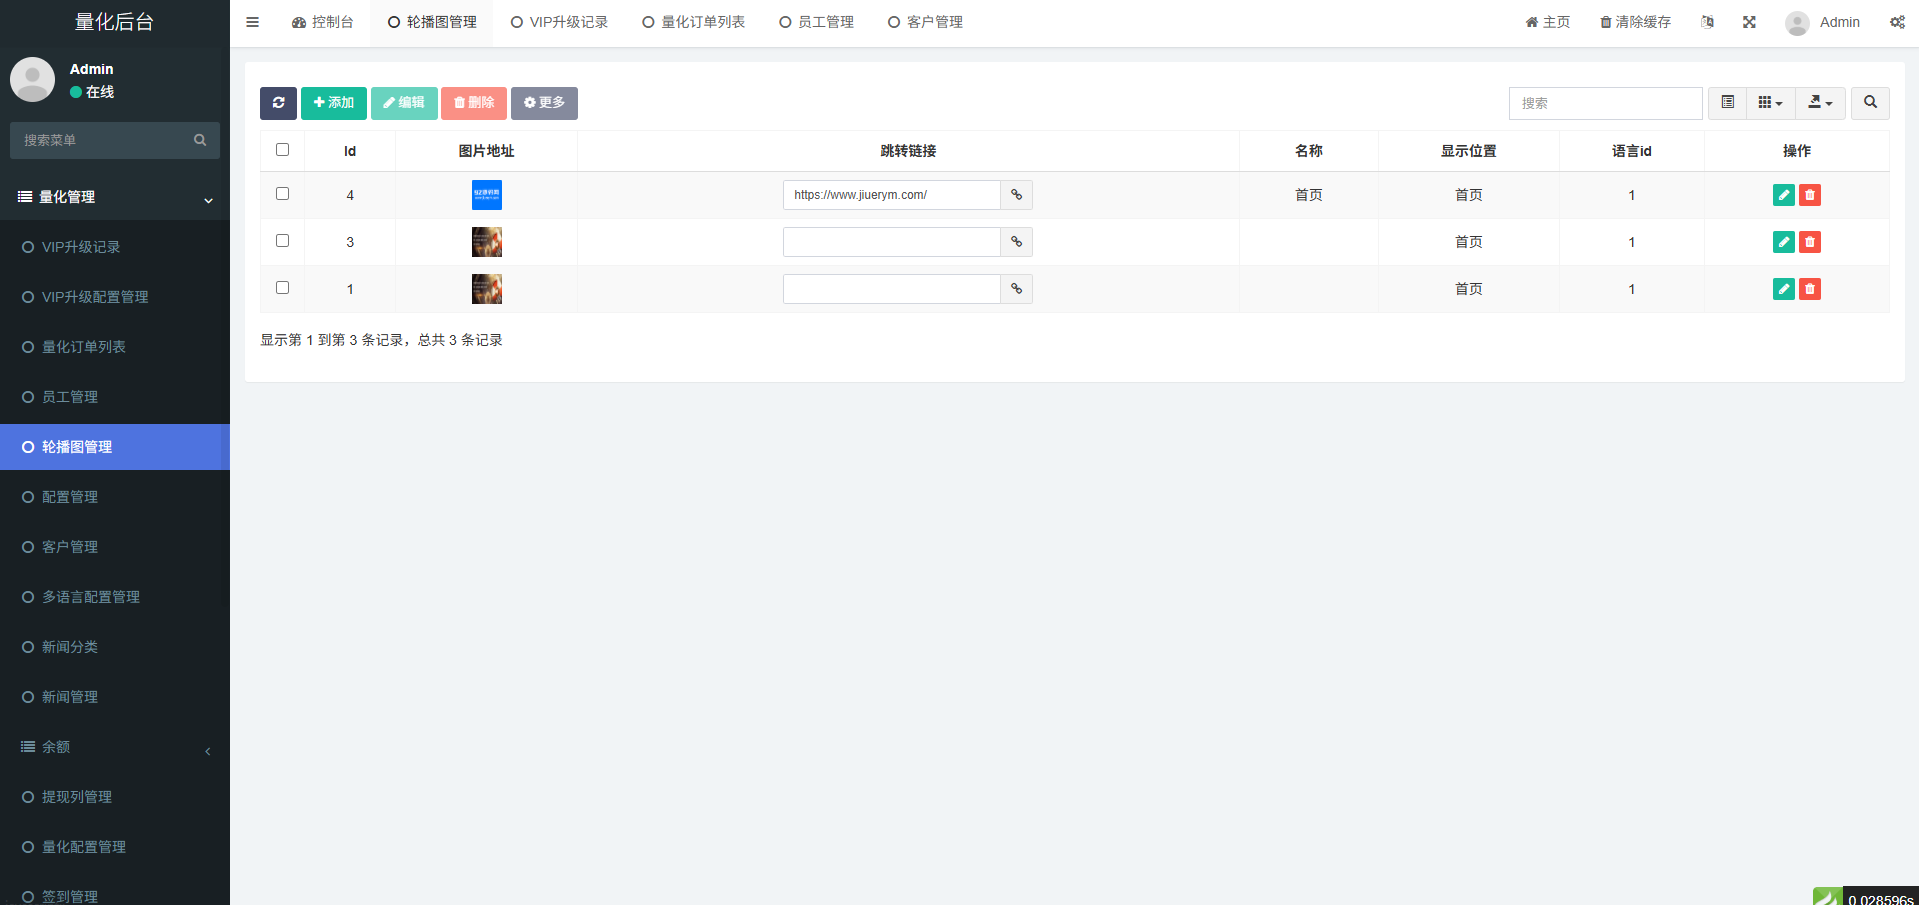Edit row with Id 4 using green pencil
Image resolution: width=1919 pixels, height=905 pixels.
pyautogui.click(x=1783, y=195)
